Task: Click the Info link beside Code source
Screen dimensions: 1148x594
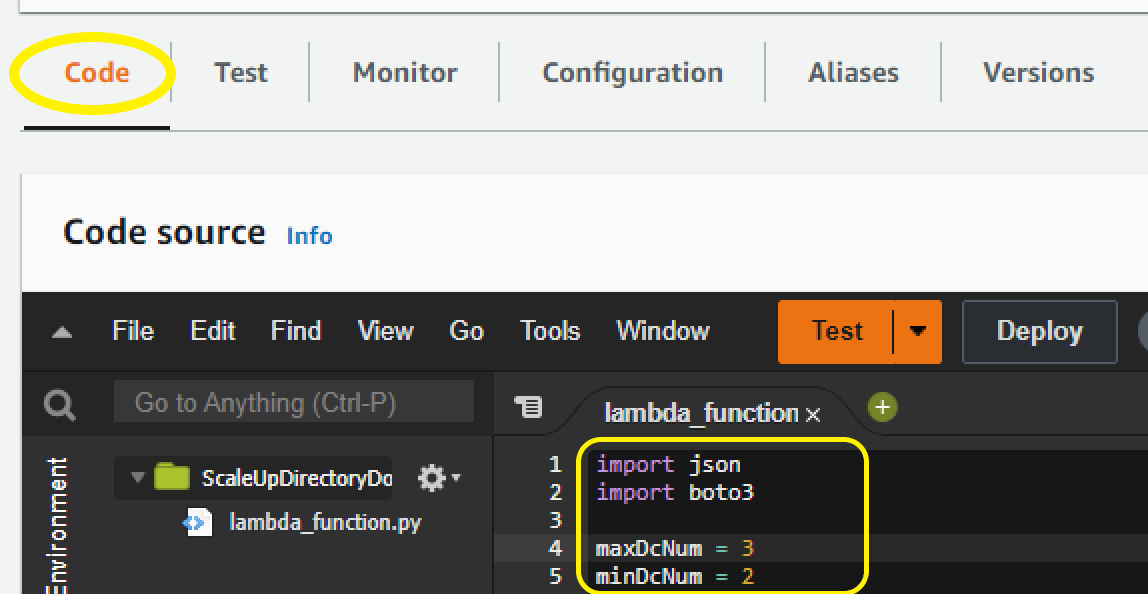Action: [309, 237]
